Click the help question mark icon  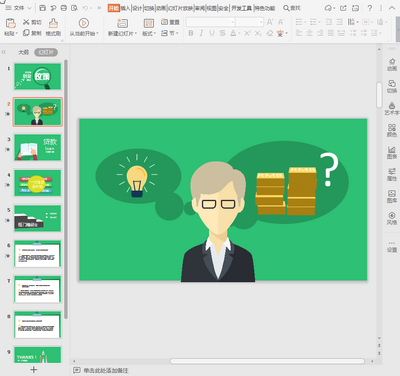coord(369,8)
